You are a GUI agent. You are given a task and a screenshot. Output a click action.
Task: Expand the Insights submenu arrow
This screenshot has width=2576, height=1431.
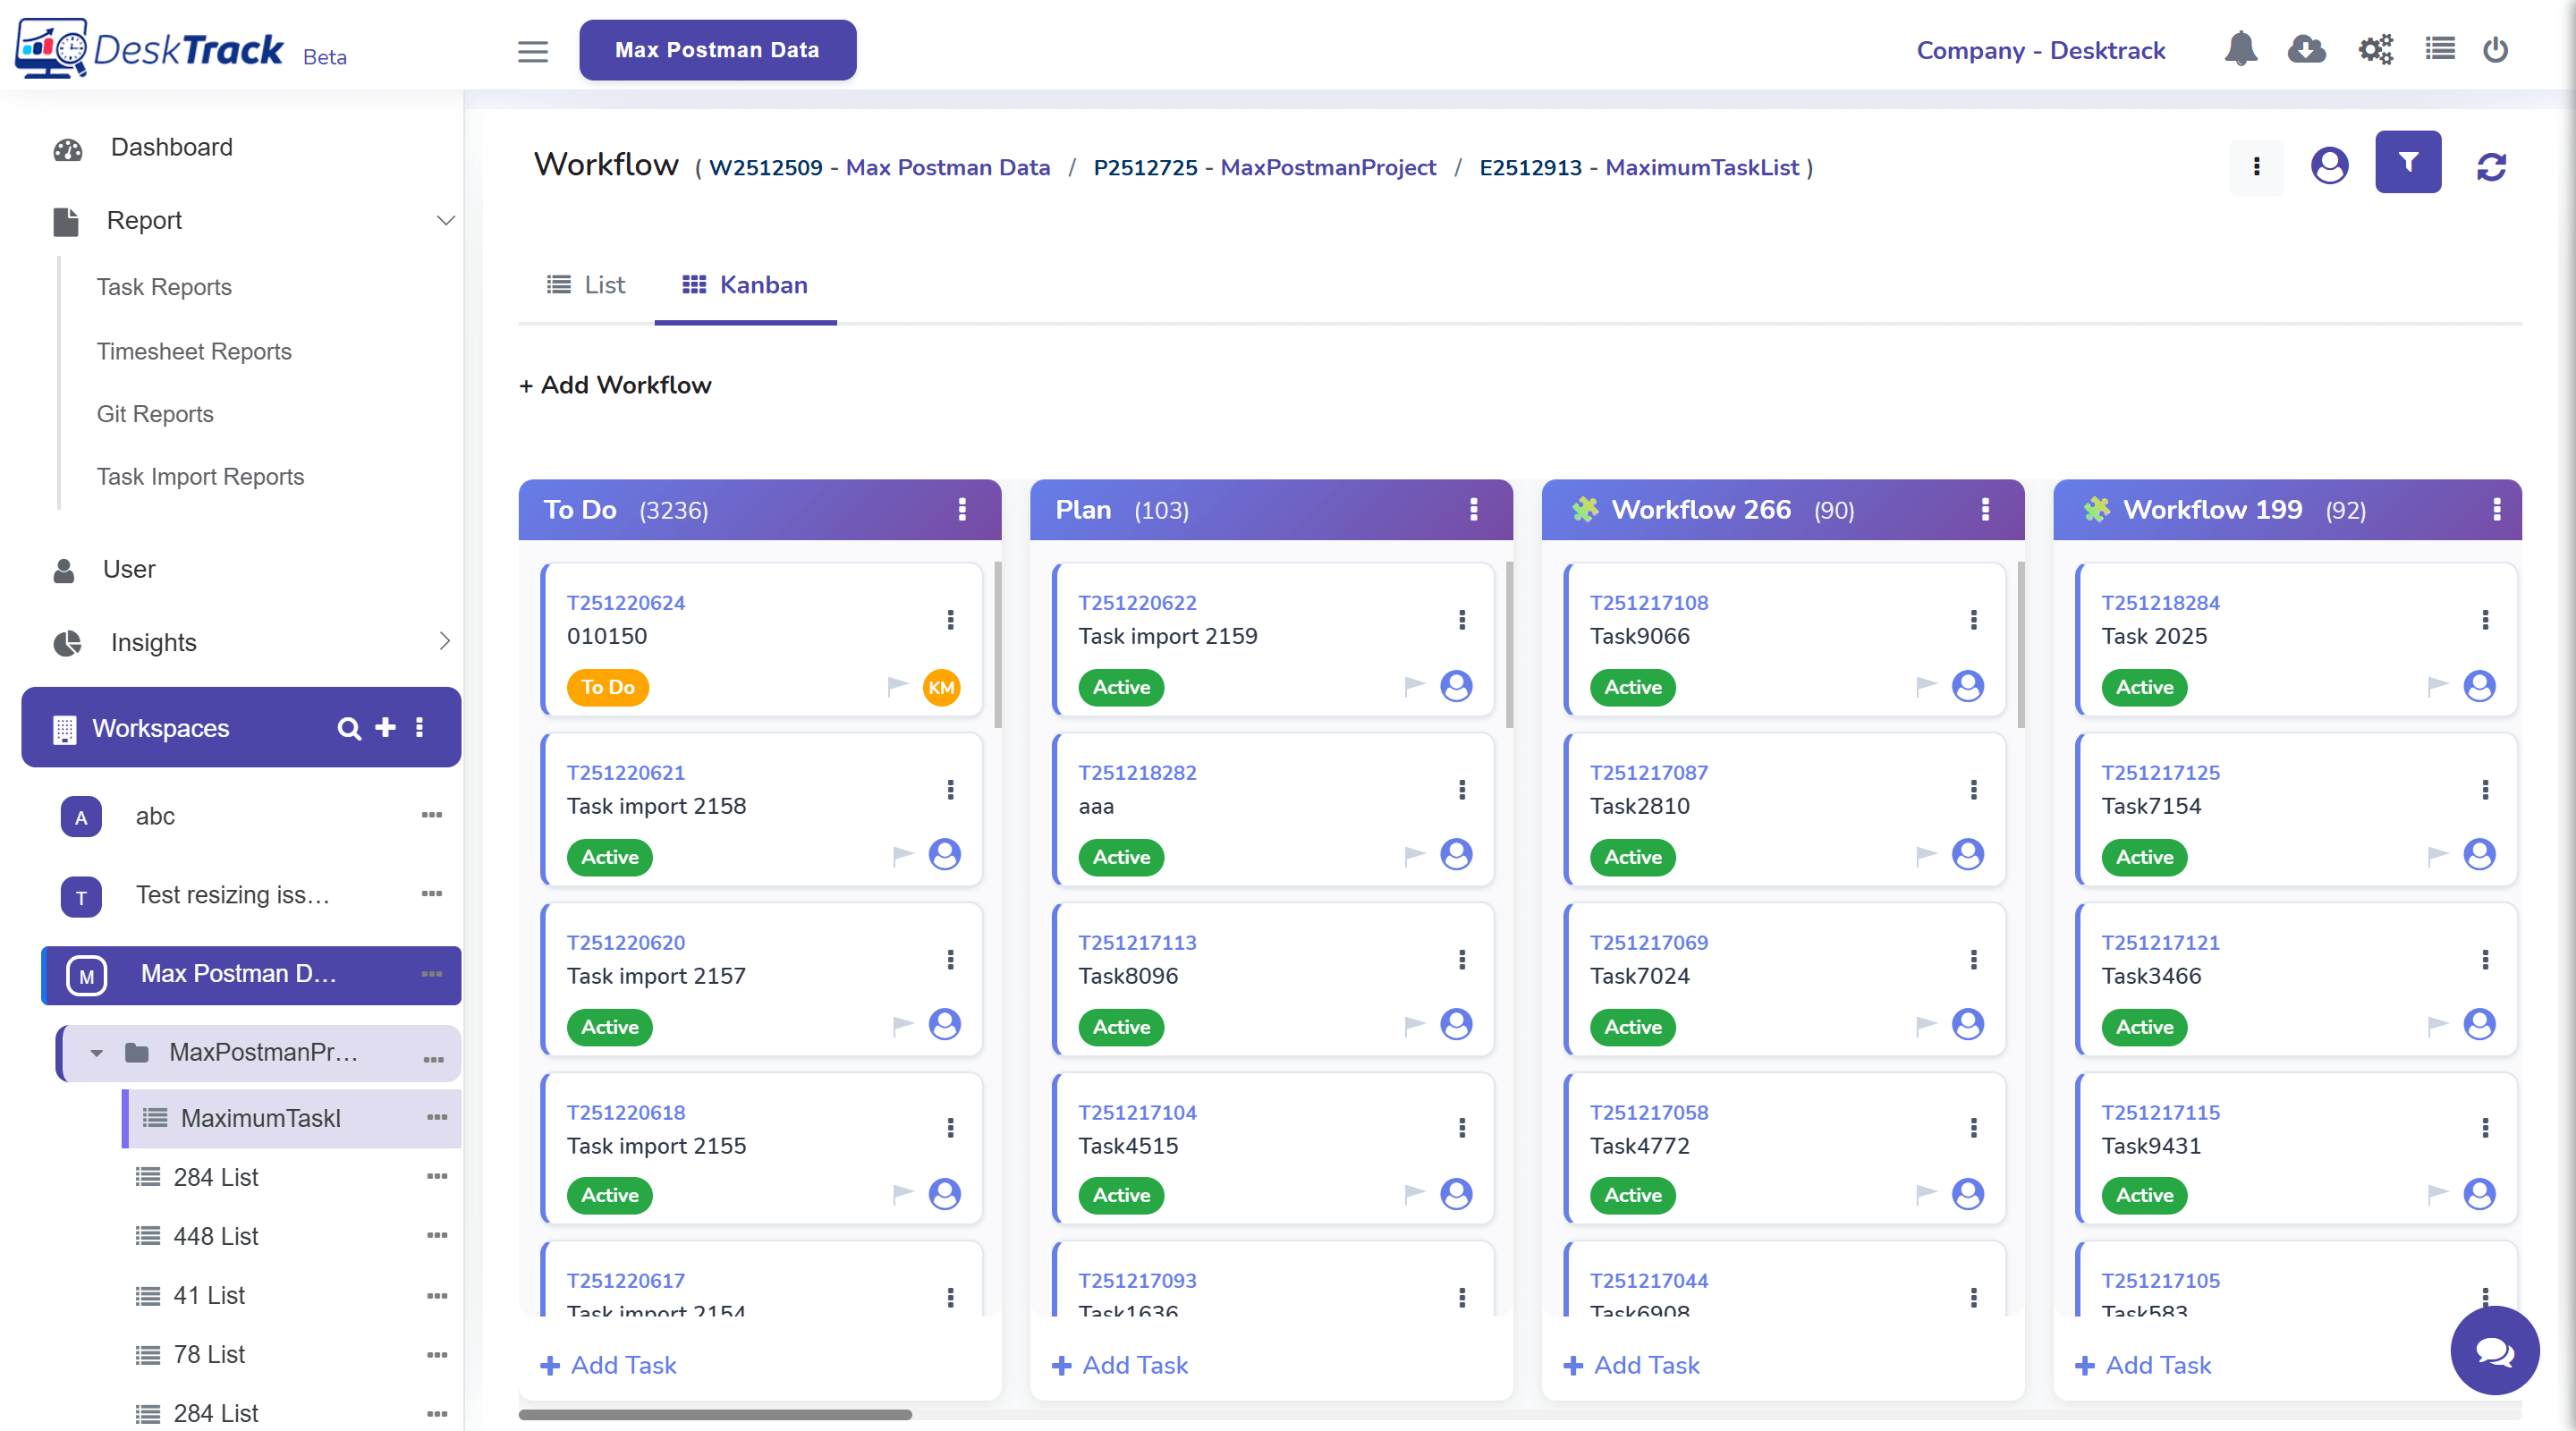tap(445, 641)
